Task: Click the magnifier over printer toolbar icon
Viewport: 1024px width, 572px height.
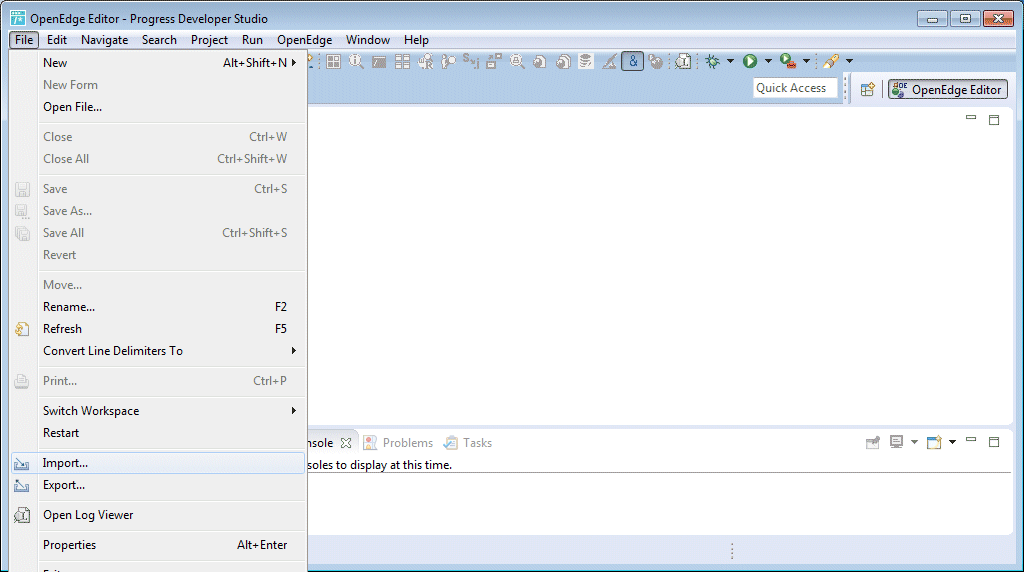Action: 517,62
